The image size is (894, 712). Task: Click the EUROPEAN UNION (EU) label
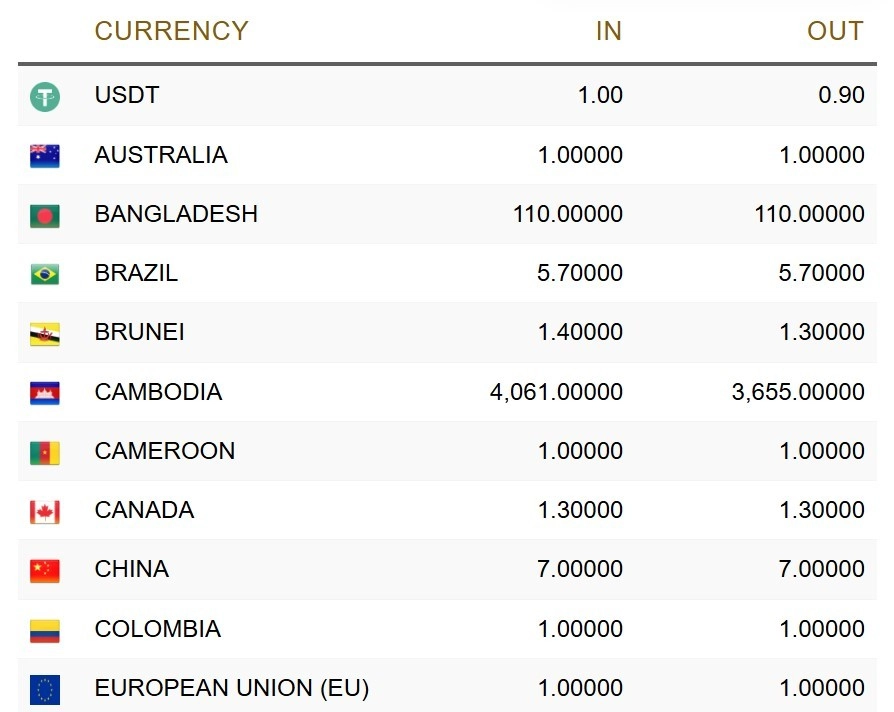[x=232, y=688]
